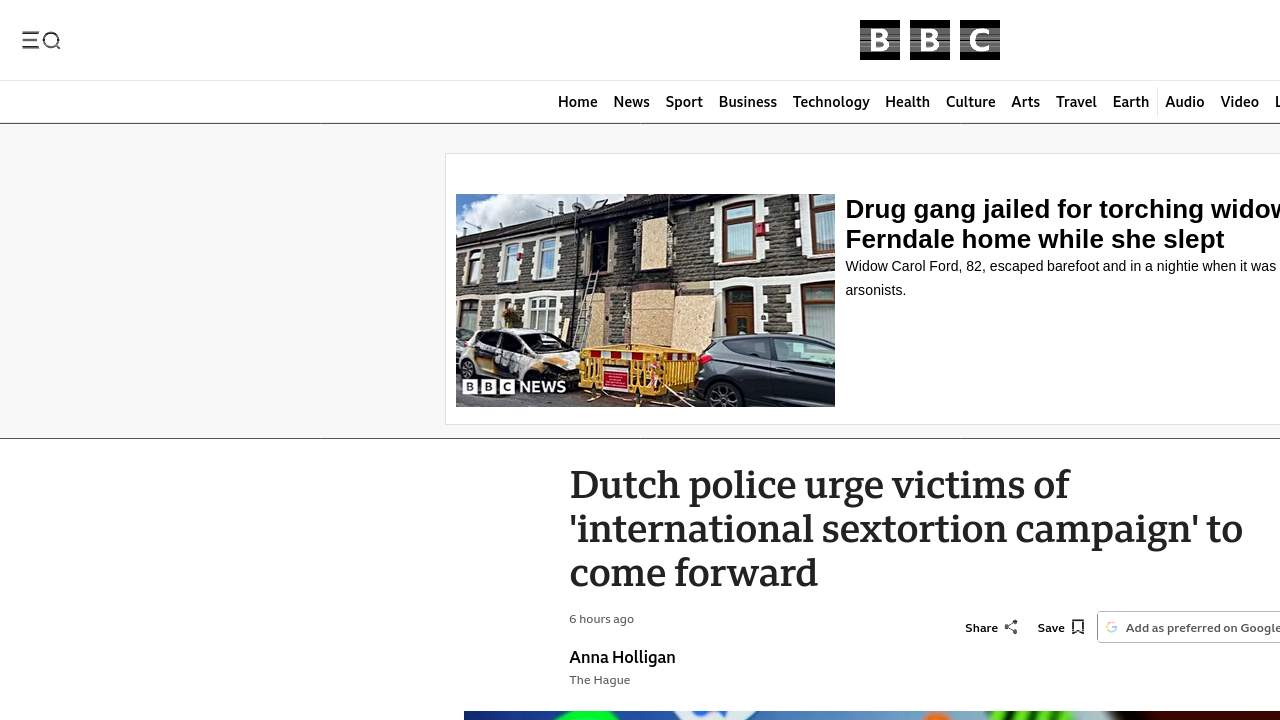Open the Earth section

pos(1130,102)
